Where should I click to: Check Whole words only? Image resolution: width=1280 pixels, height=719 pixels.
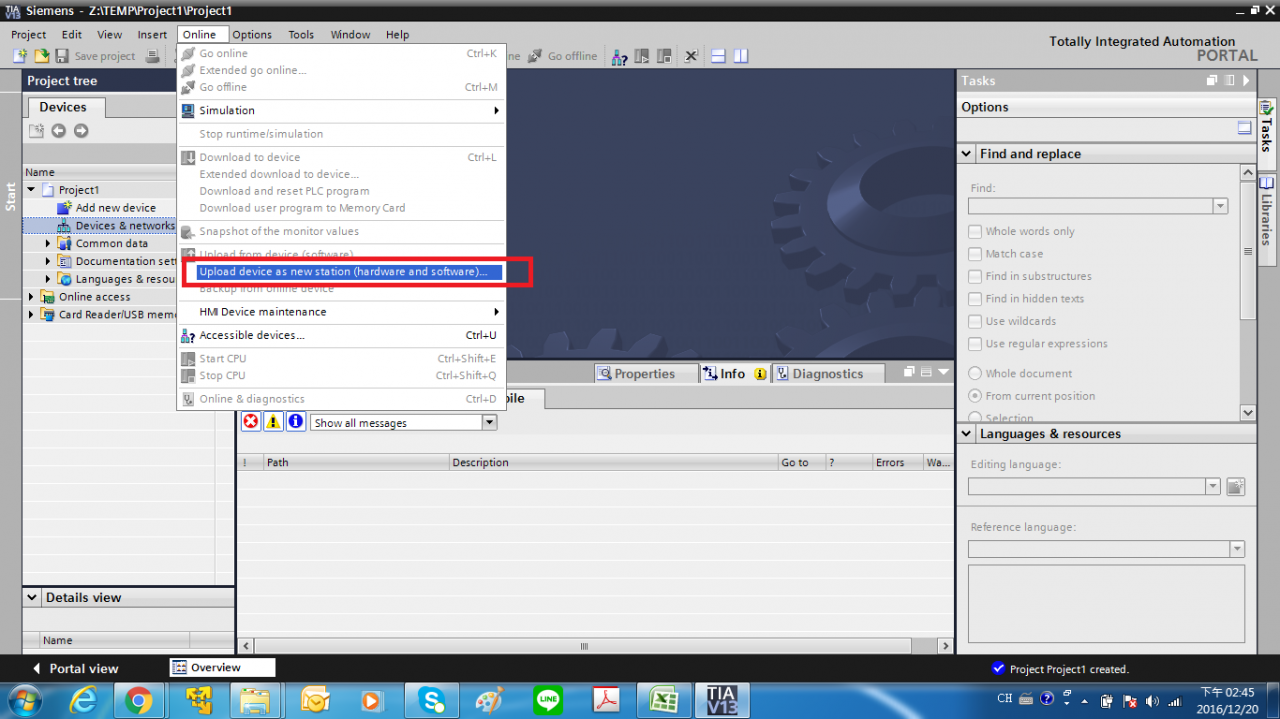(975, 231)
